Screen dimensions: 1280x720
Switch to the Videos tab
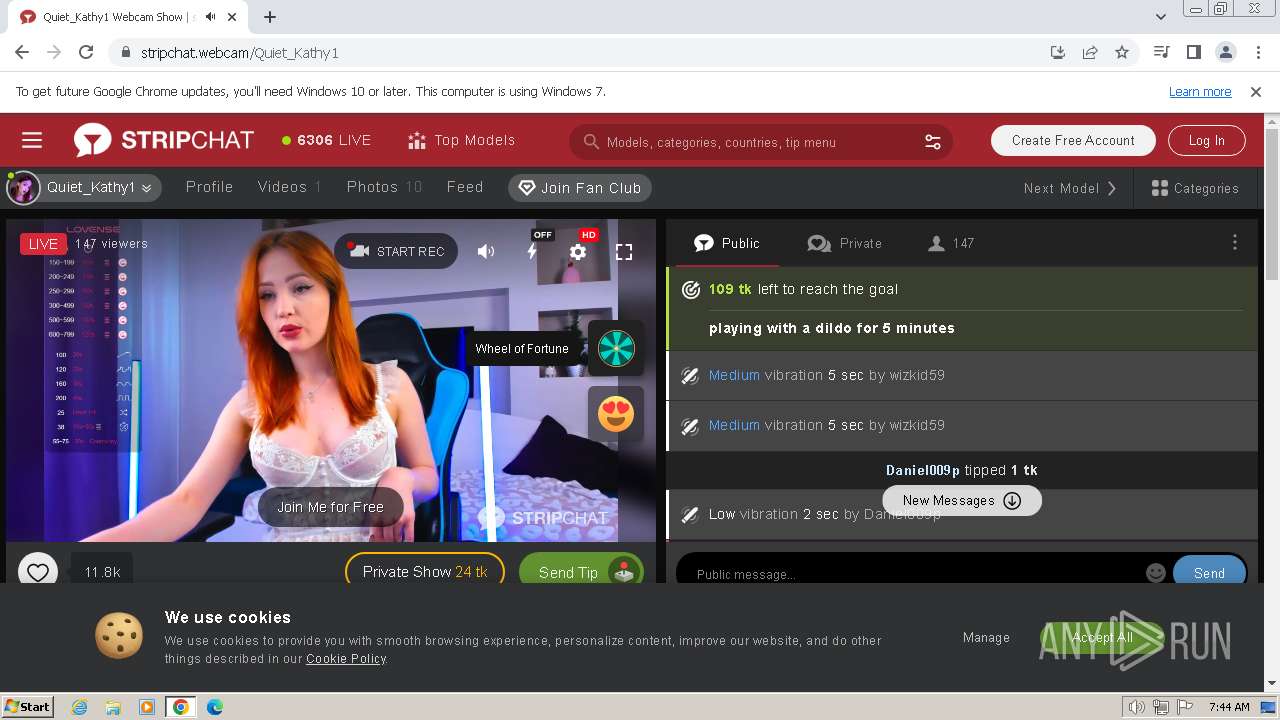(289, 187)
